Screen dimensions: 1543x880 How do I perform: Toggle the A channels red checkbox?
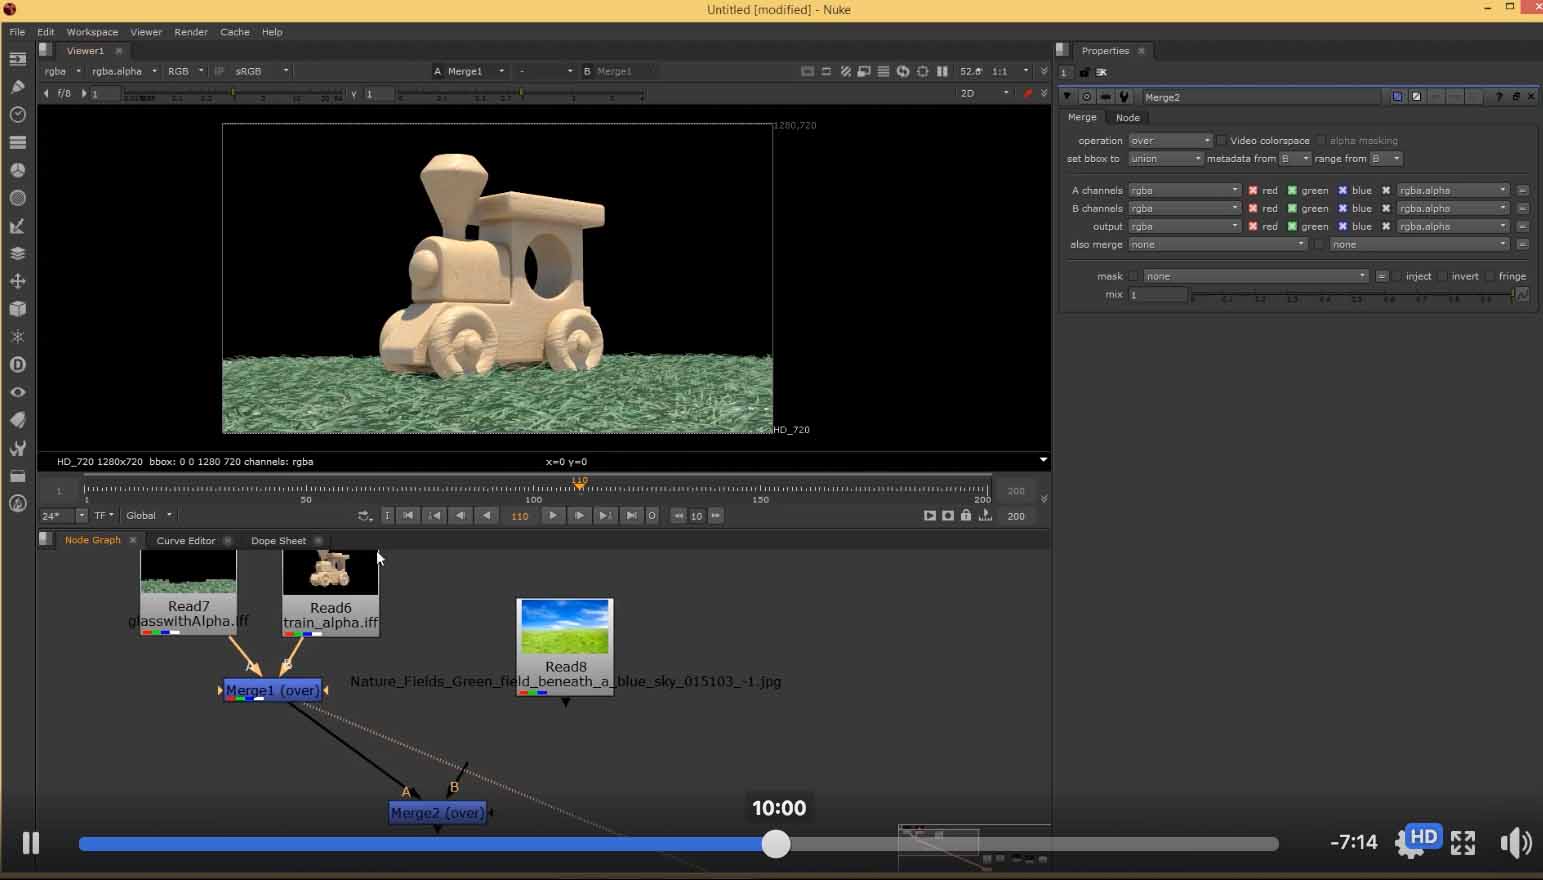pyautogui.click(x=1252, y=190)
